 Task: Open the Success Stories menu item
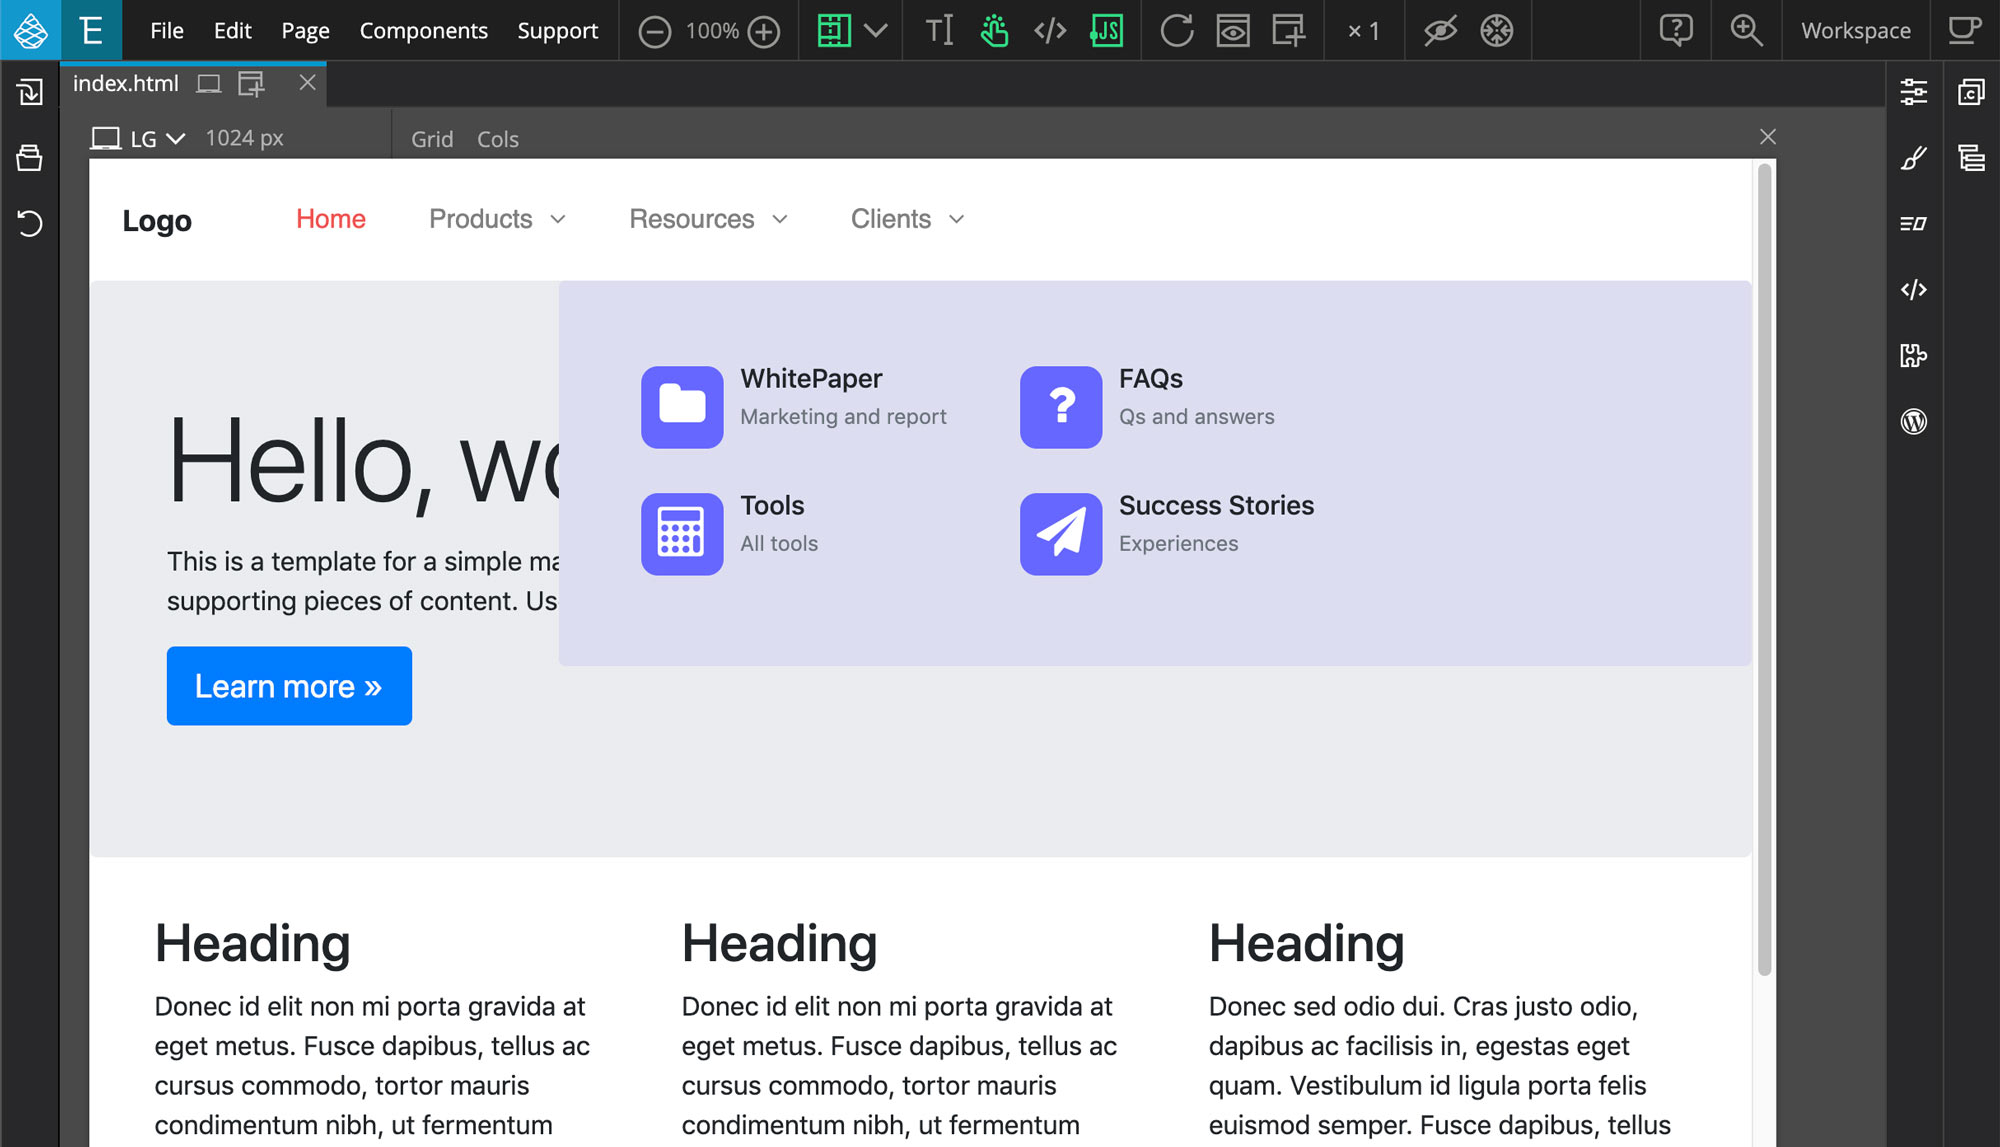point(1168,533)
